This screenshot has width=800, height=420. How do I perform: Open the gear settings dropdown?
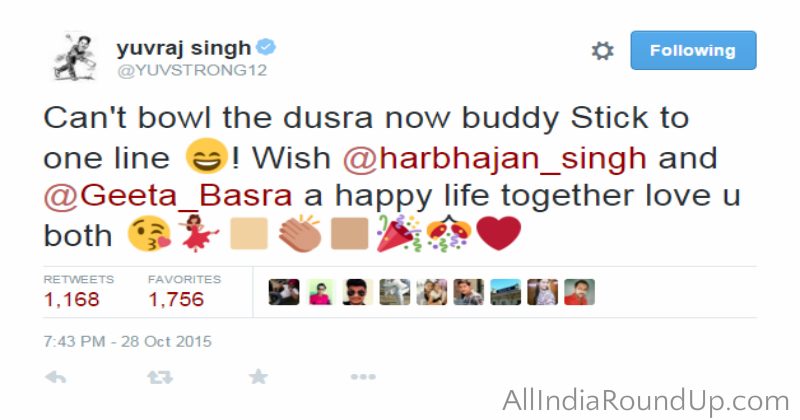click(x=603, y=51)
